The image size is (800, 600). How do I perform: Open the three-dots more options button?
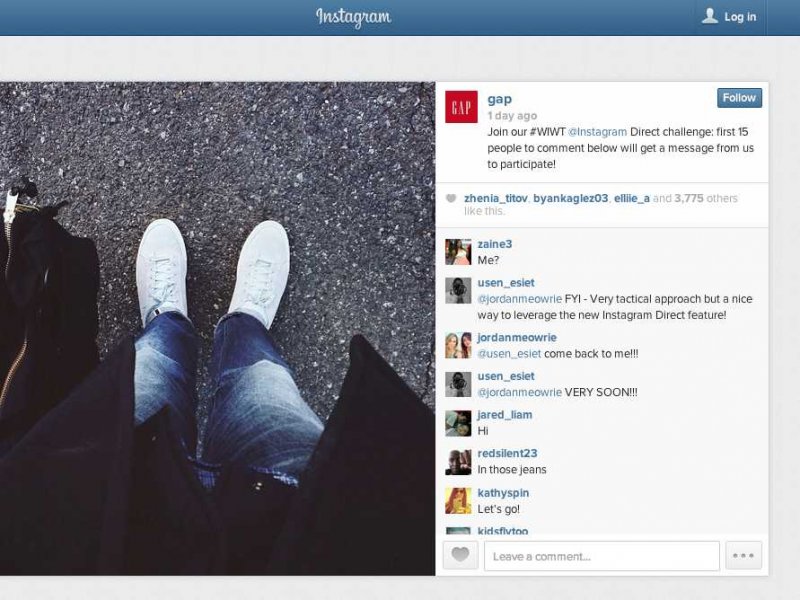click(743, 556)
